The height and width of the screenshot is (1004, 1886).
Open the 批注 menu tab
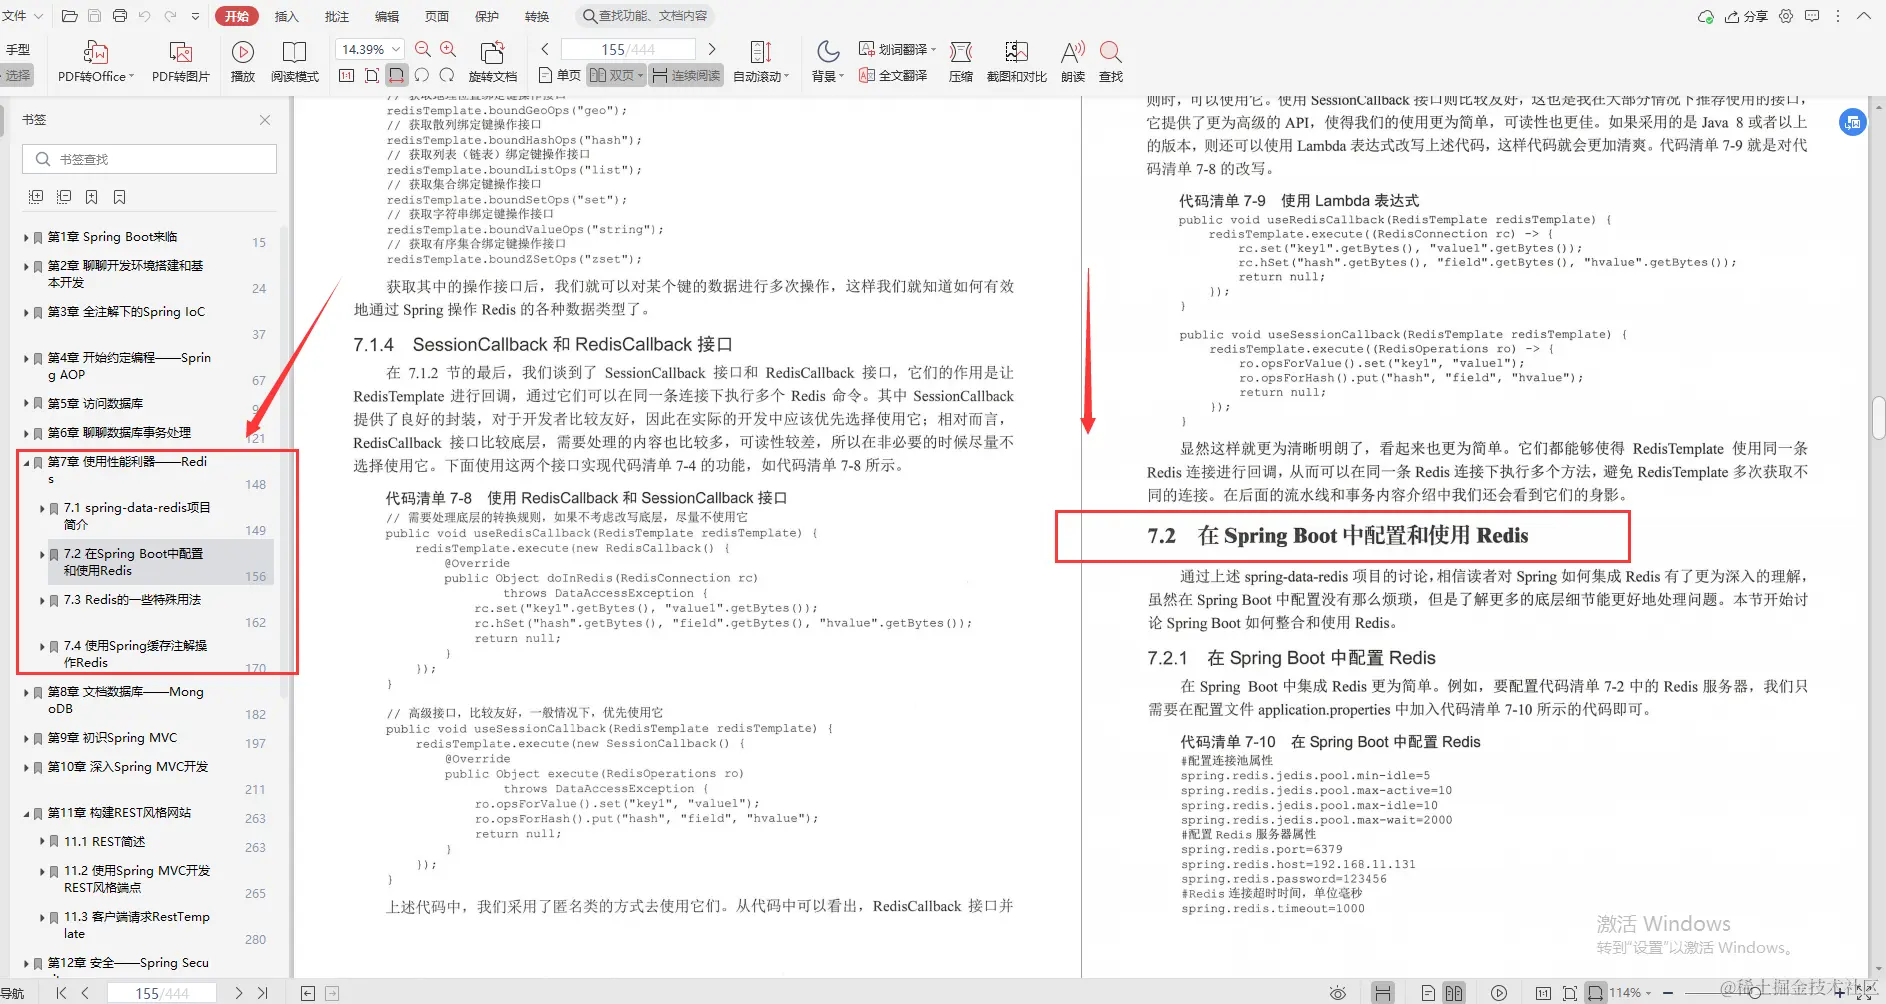[x=336, y=16]
